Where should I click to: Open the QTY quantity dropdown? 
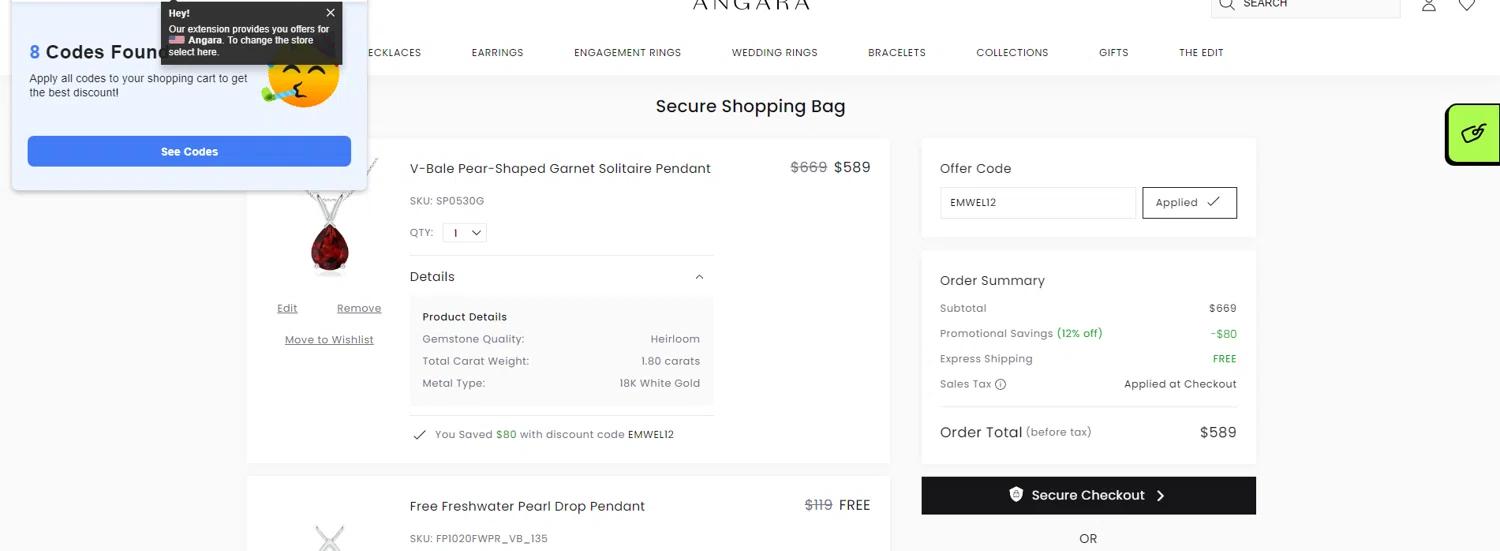(464, 233)
